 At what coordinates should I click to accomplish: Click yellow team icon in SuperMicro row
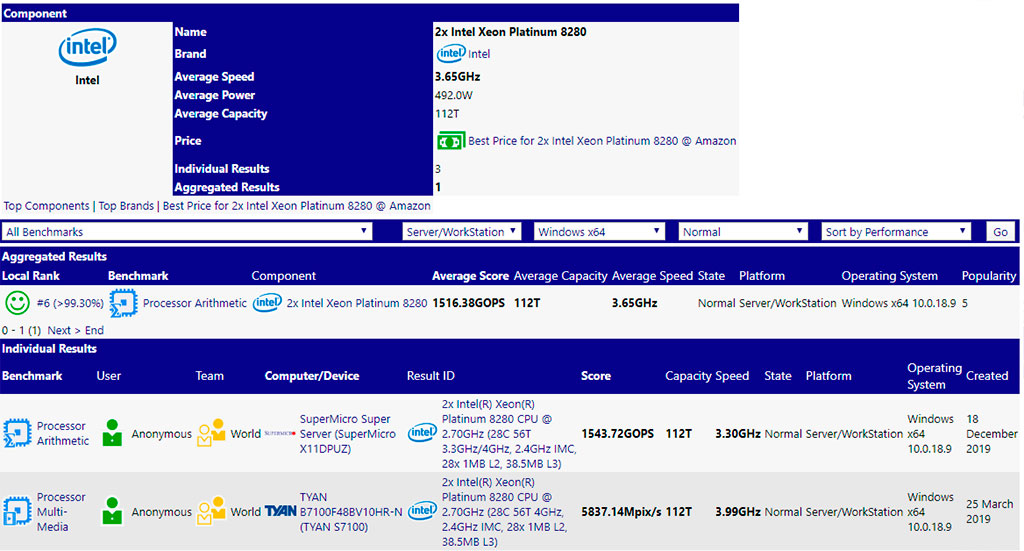tap(211, 433)
